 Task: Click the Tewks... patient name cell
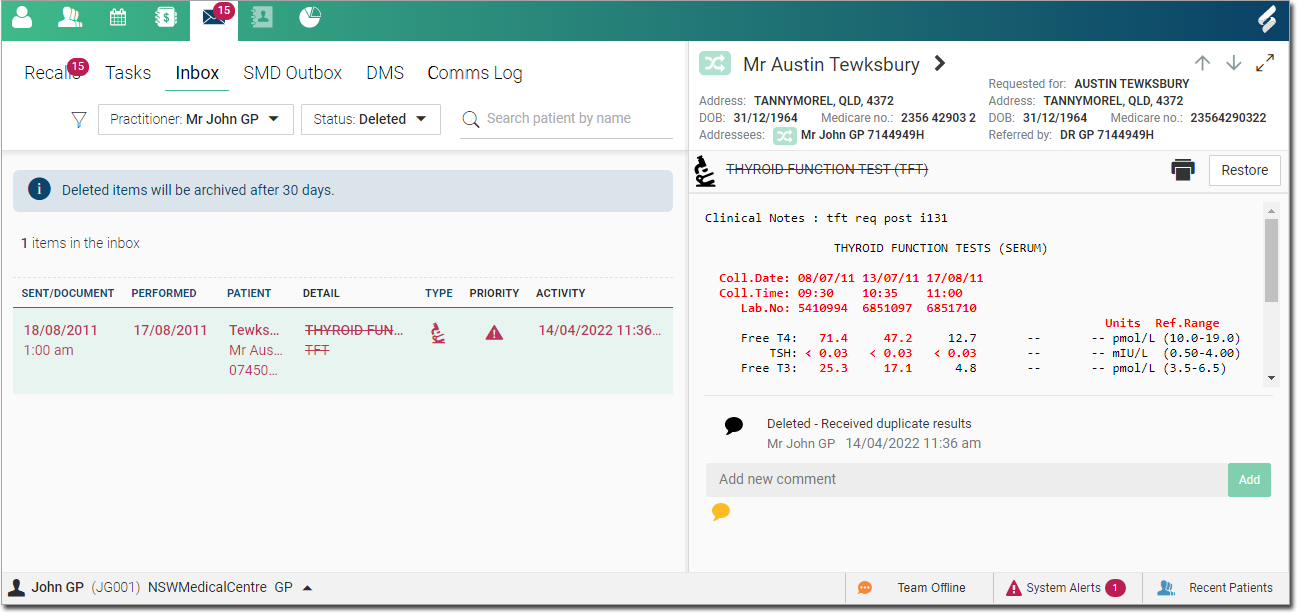254,331
